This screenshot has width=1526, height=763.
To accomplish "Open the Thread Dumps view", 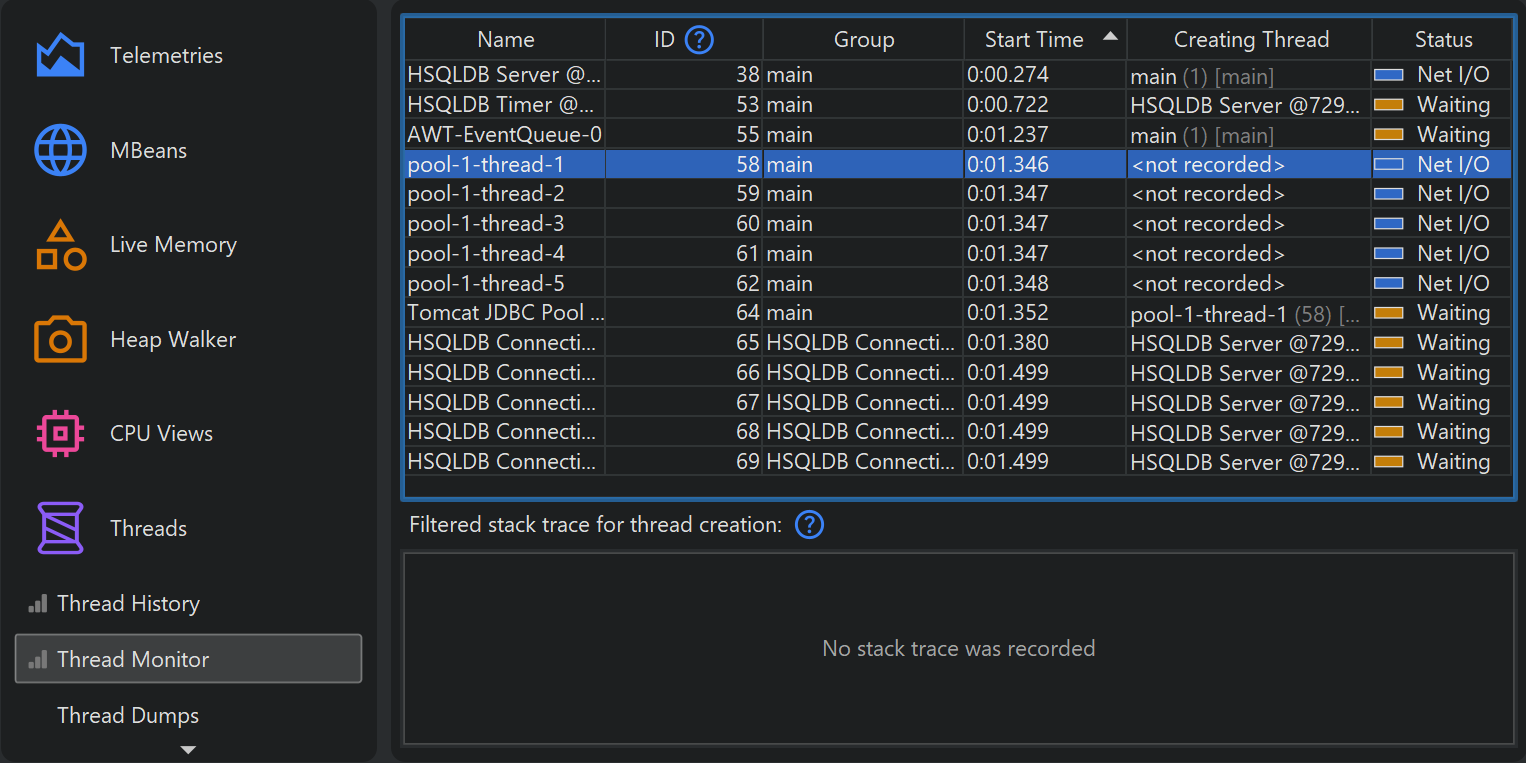I will [128, 716].
